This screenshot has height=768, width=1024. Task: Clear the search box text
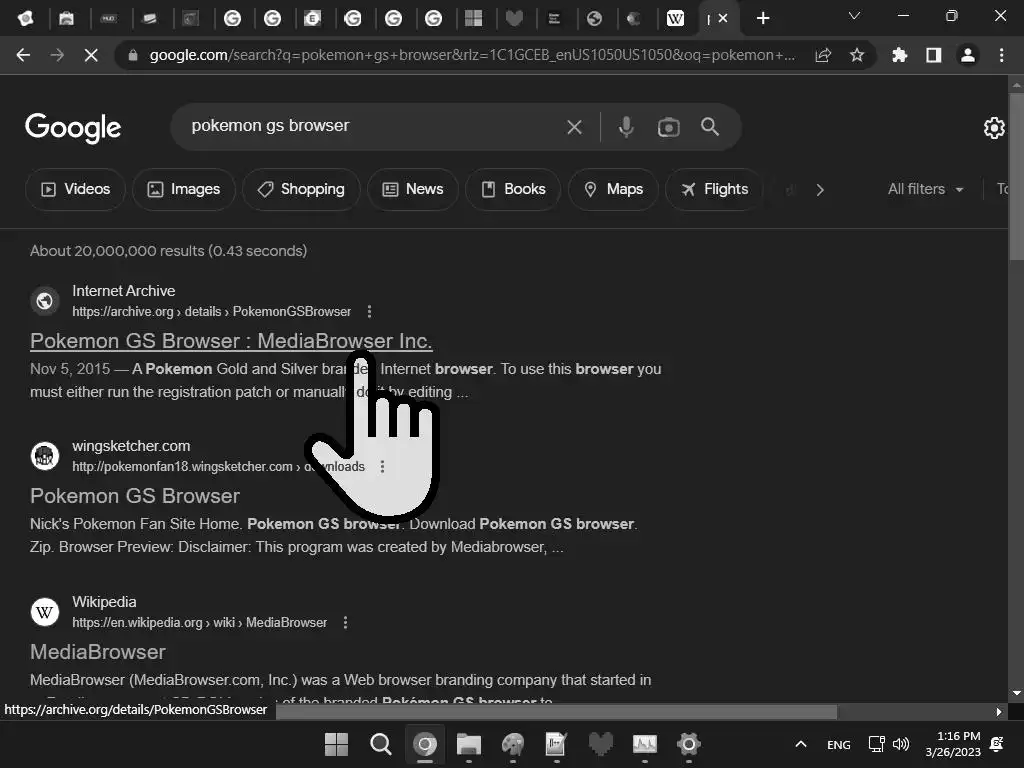[x=574, y=127]
